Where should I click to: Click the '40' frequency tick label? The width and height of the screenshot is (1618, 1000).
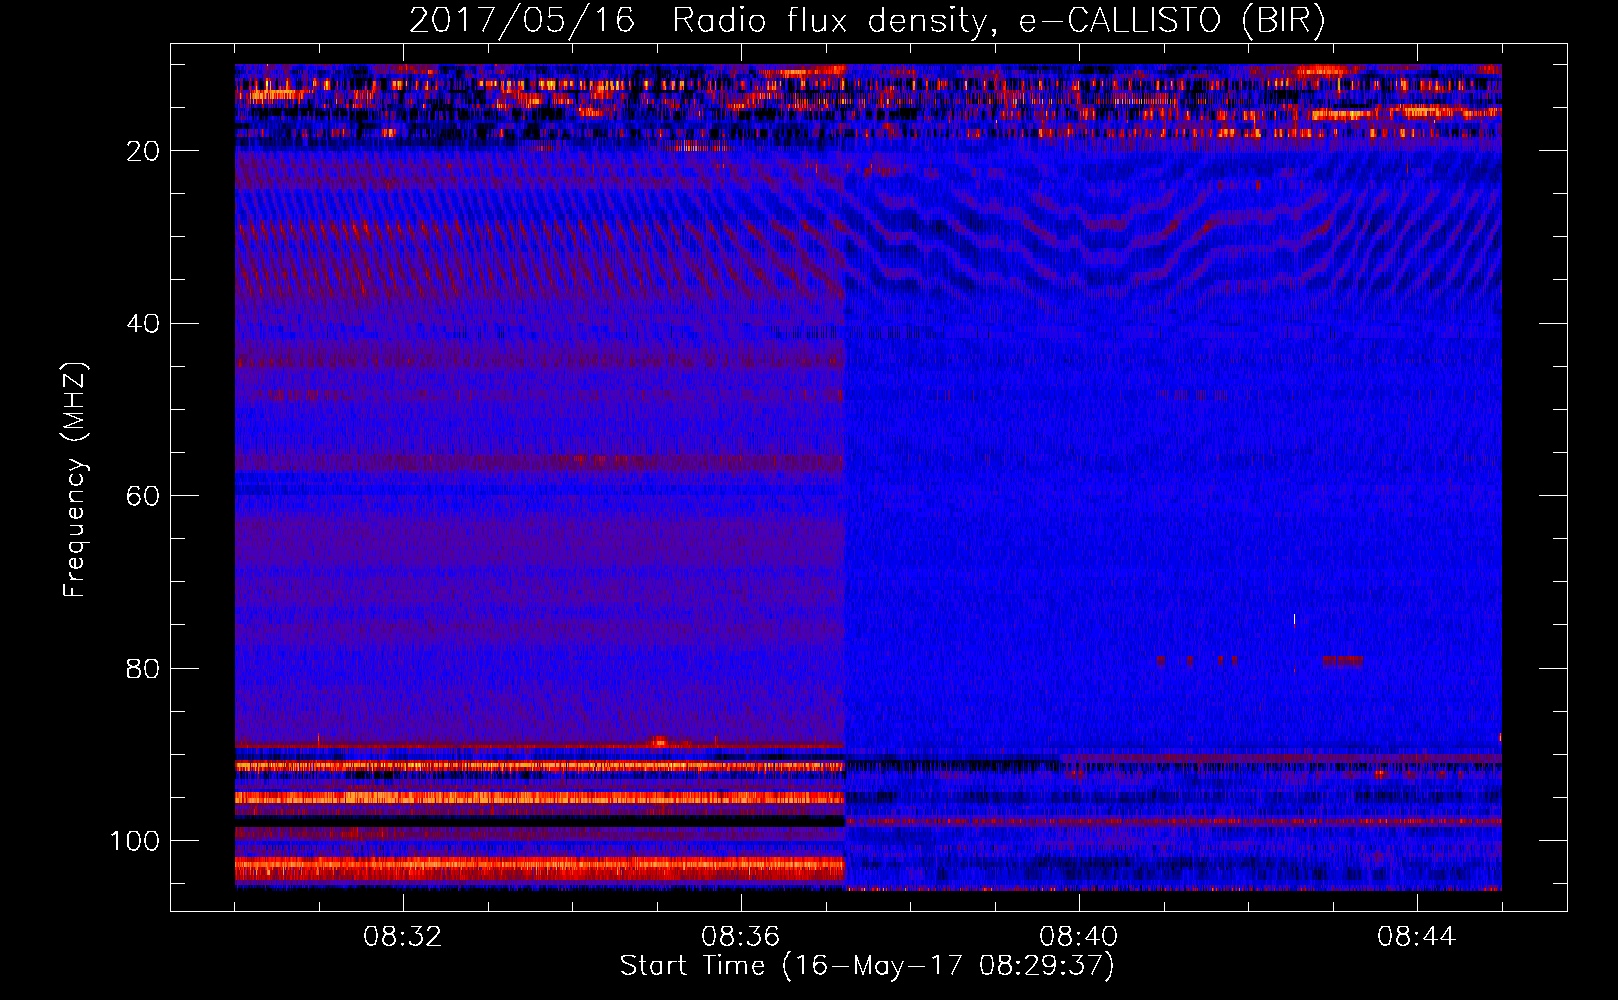pos(144,324)
